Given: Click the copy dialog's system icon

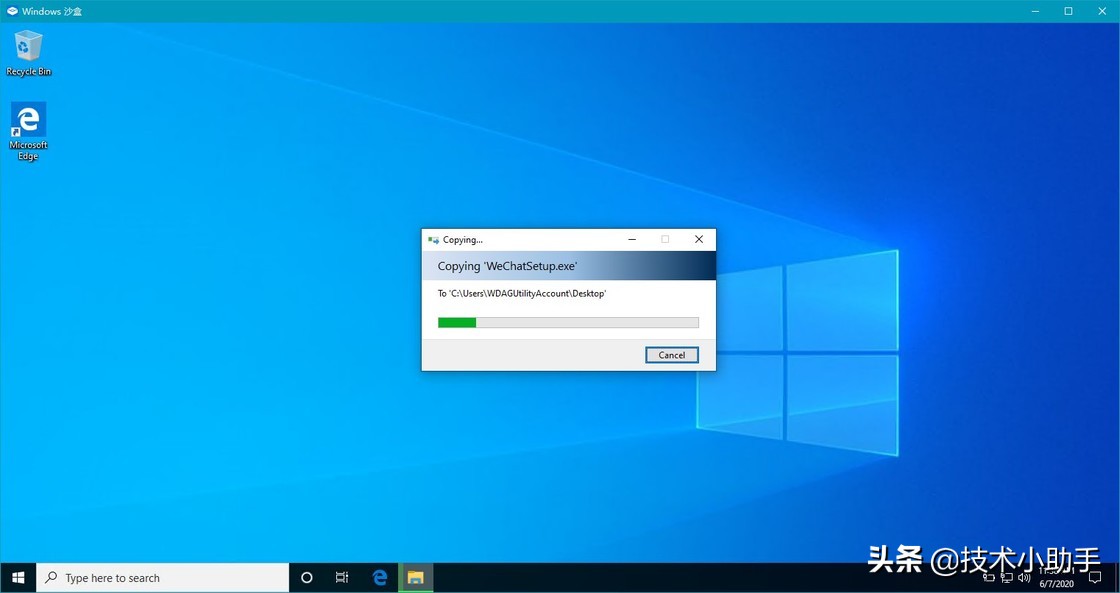Looking at the screenshot, I should [x=432, y=239].
